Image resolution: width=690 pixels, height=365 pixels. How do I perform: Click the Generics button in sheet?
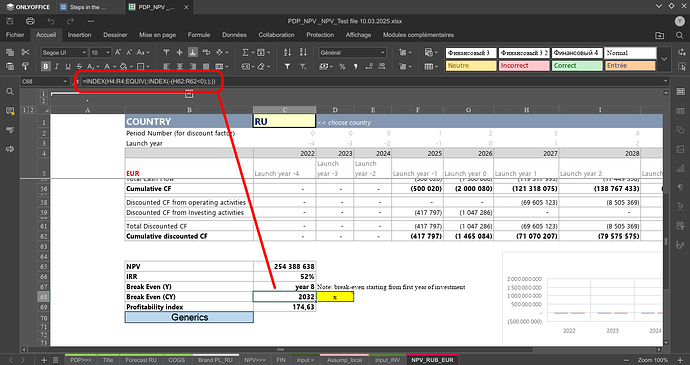coord(189,317)
